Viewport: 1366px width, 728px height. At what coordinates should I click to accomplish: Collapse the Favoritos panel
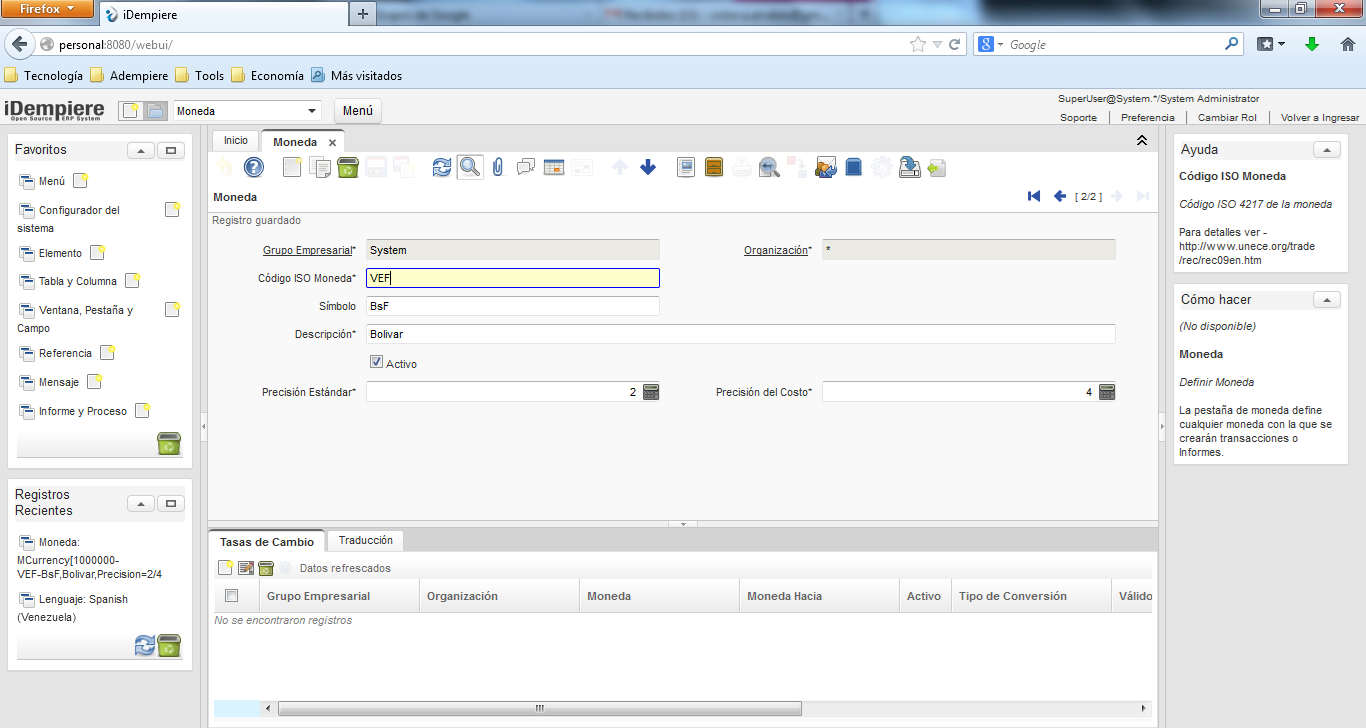click(141, 151)
